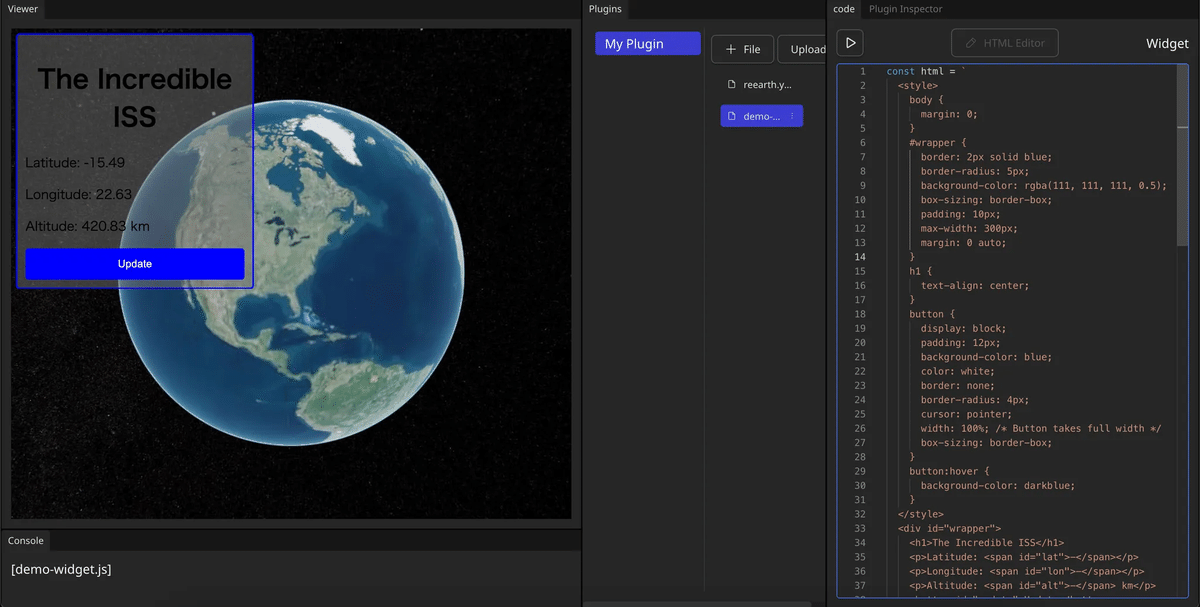
Task: Open the three-dot menu on demo file
Action: [x=792, y=117]
